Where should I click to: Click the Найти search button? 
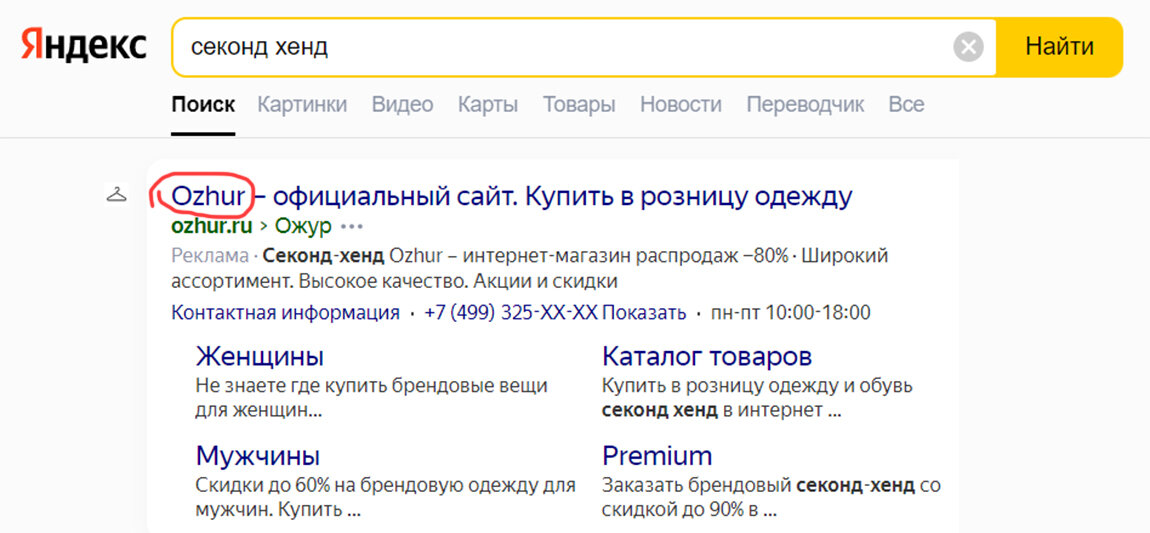coord(1059,47)
